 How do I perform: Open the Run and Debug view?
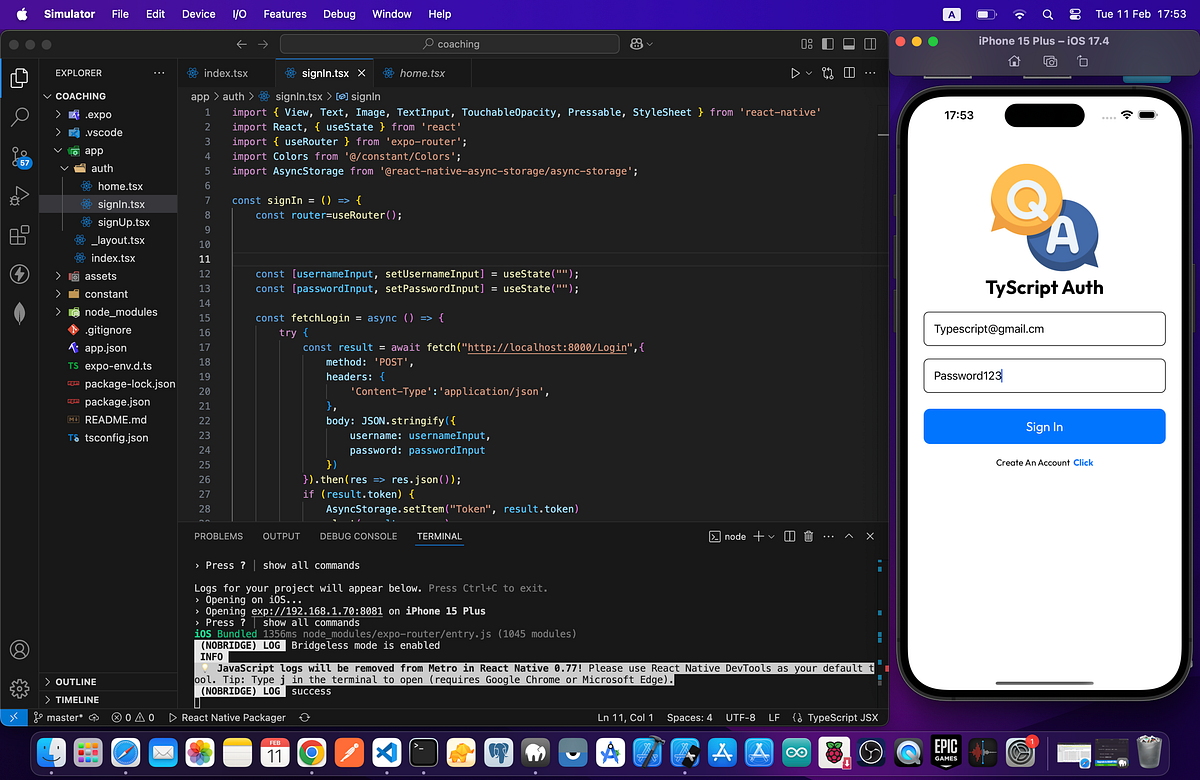(x=20, y=196)
